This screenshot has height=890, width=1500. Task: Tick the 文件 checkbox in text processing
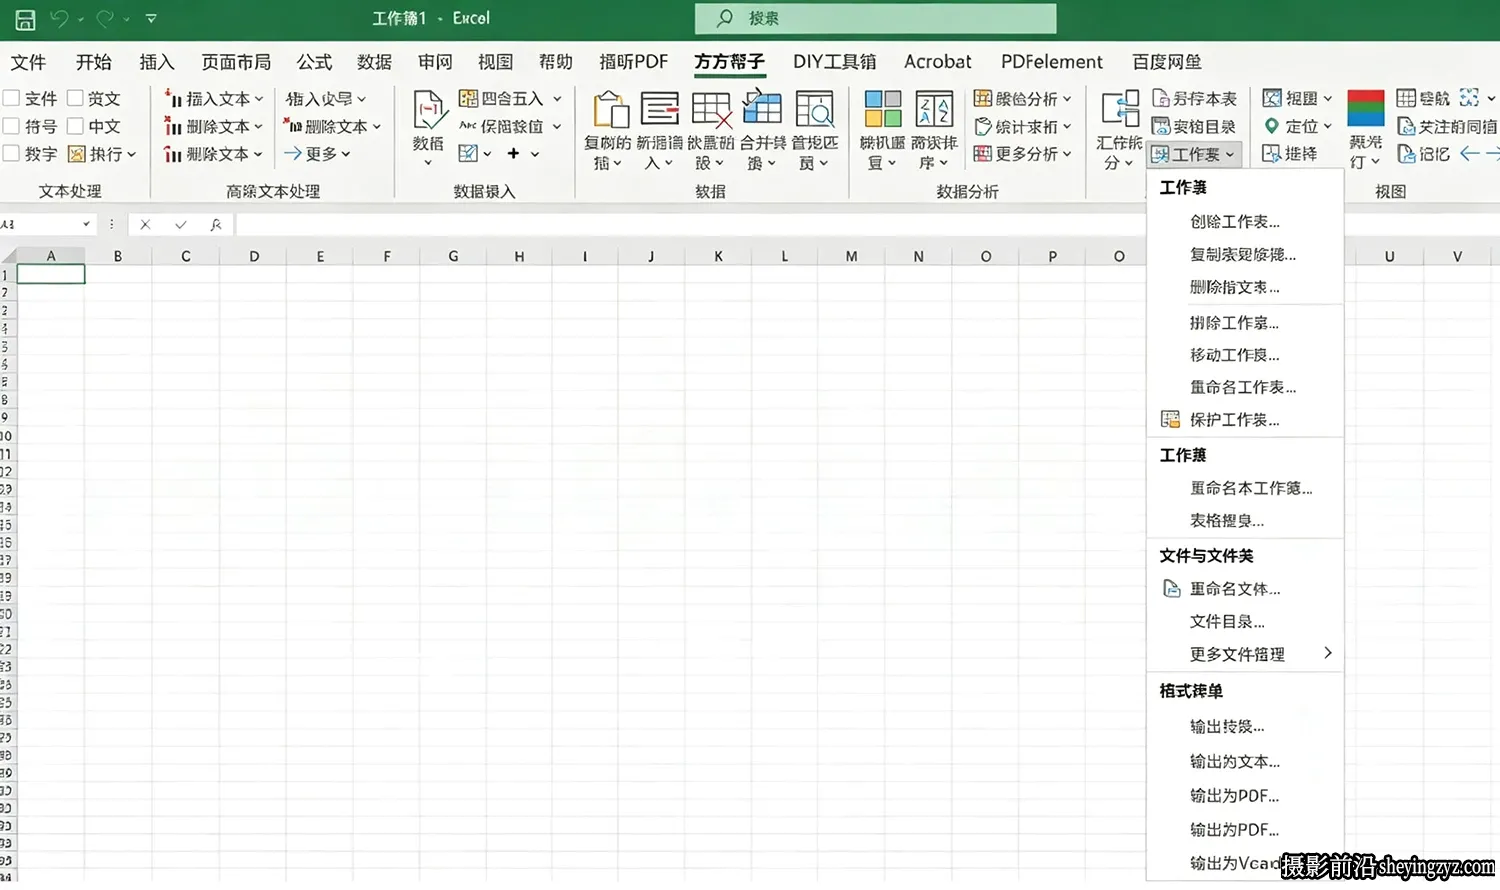(x=12, y=98)
